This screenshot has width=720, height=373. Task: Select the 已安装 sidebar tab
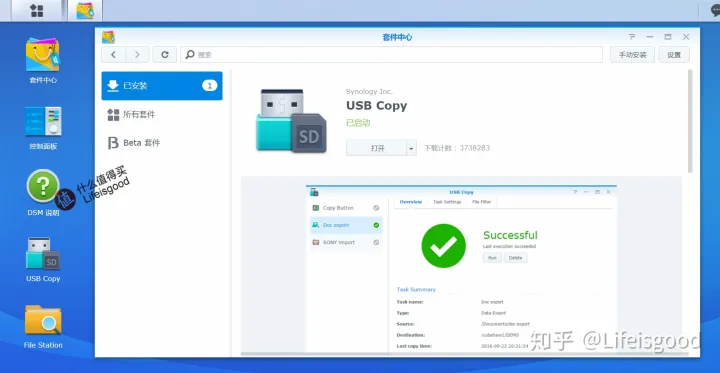[162, 86]
